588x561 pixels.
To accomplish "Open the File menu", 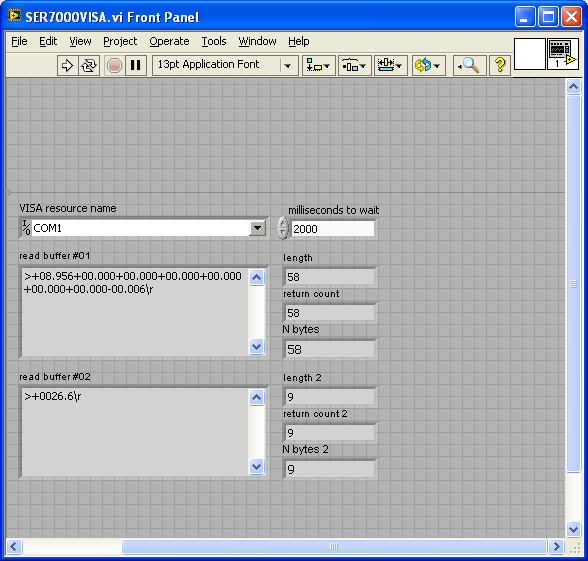I will coord(19,41).
